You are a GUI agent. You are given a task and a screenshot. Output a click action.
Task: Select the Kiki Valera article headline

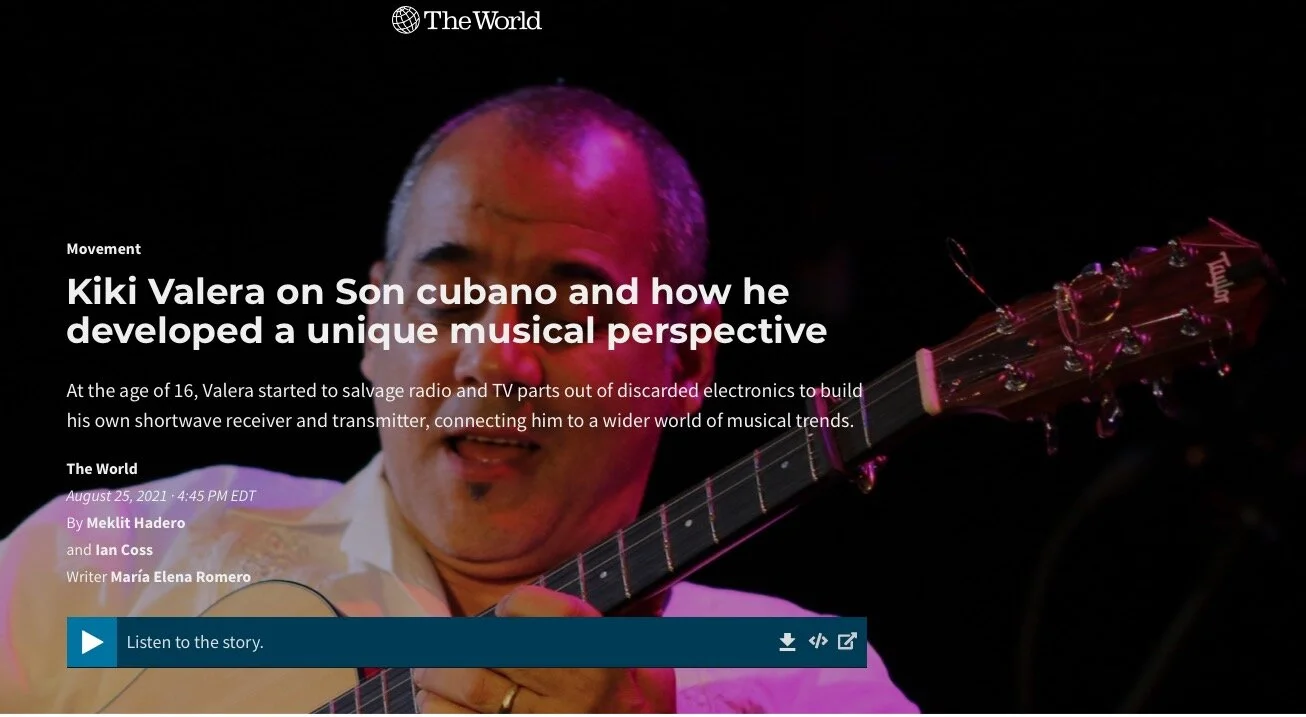point(447,311)
